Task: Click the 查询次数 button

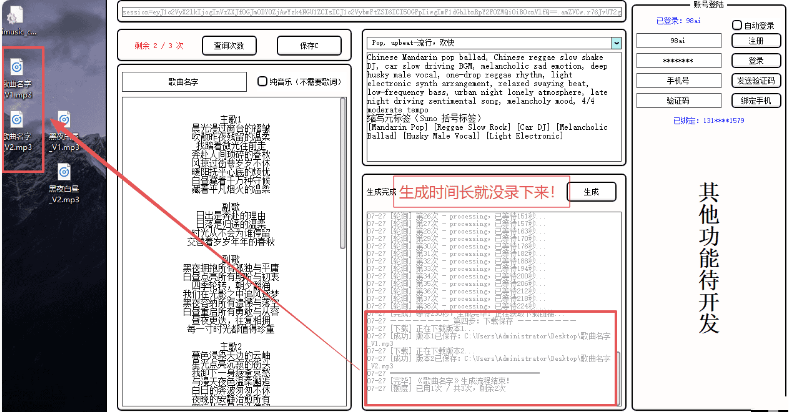Action: point(229,46)
